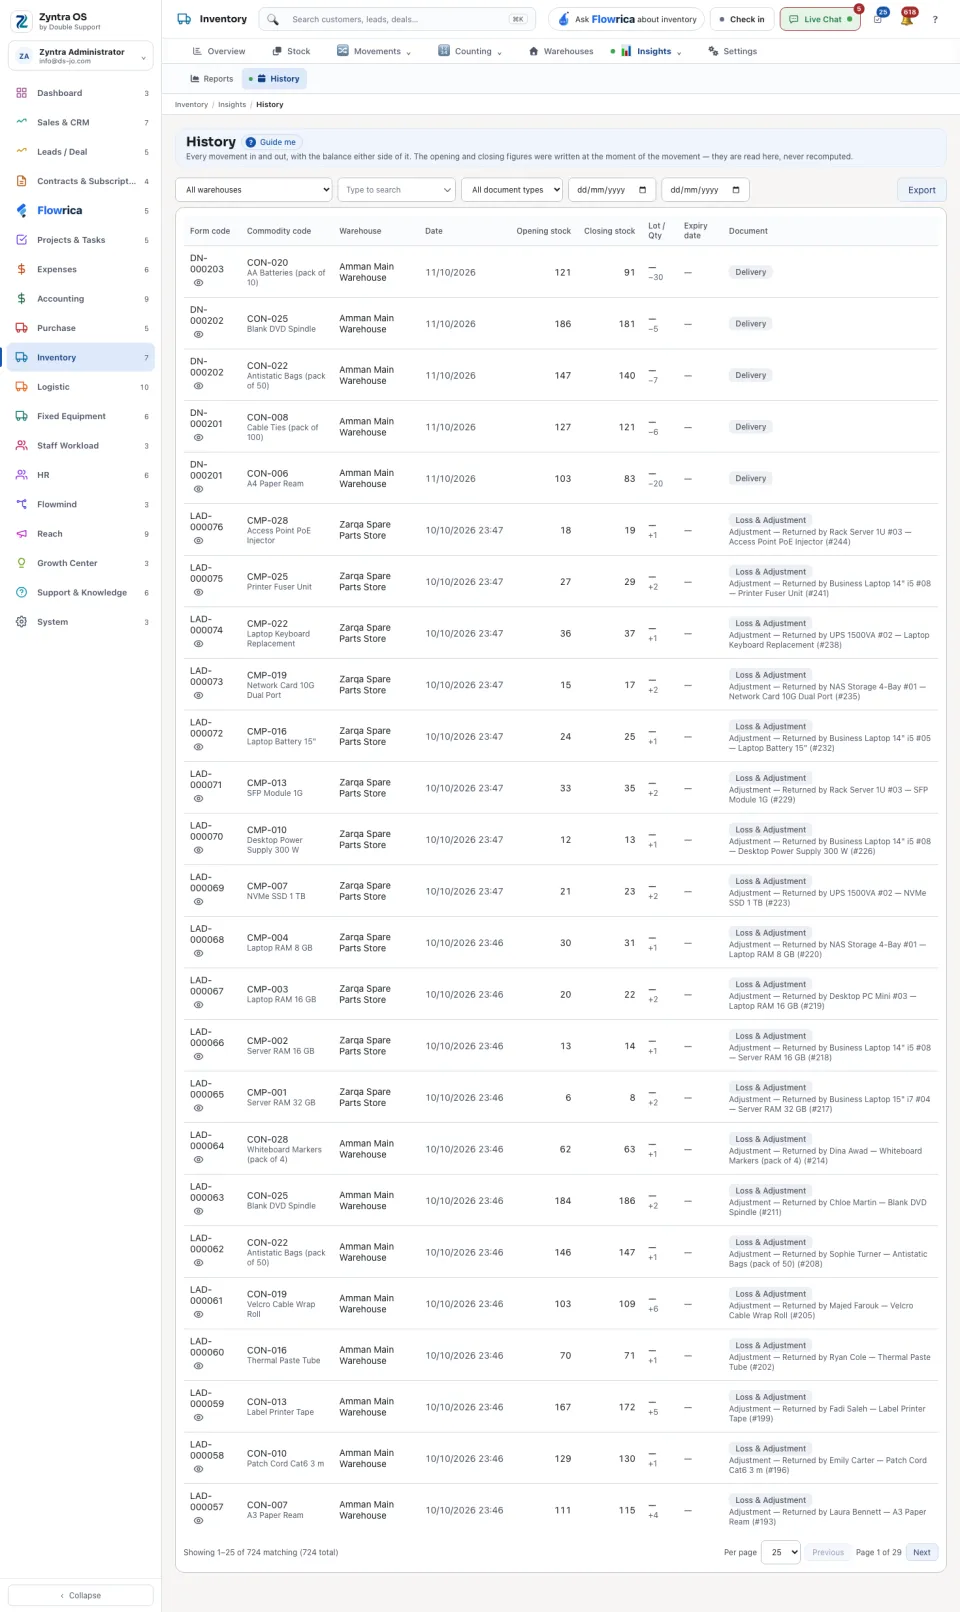Click the eye icon for LAD-000057
This screenshot has width=960, height=1612.
tap(198, 1521)
